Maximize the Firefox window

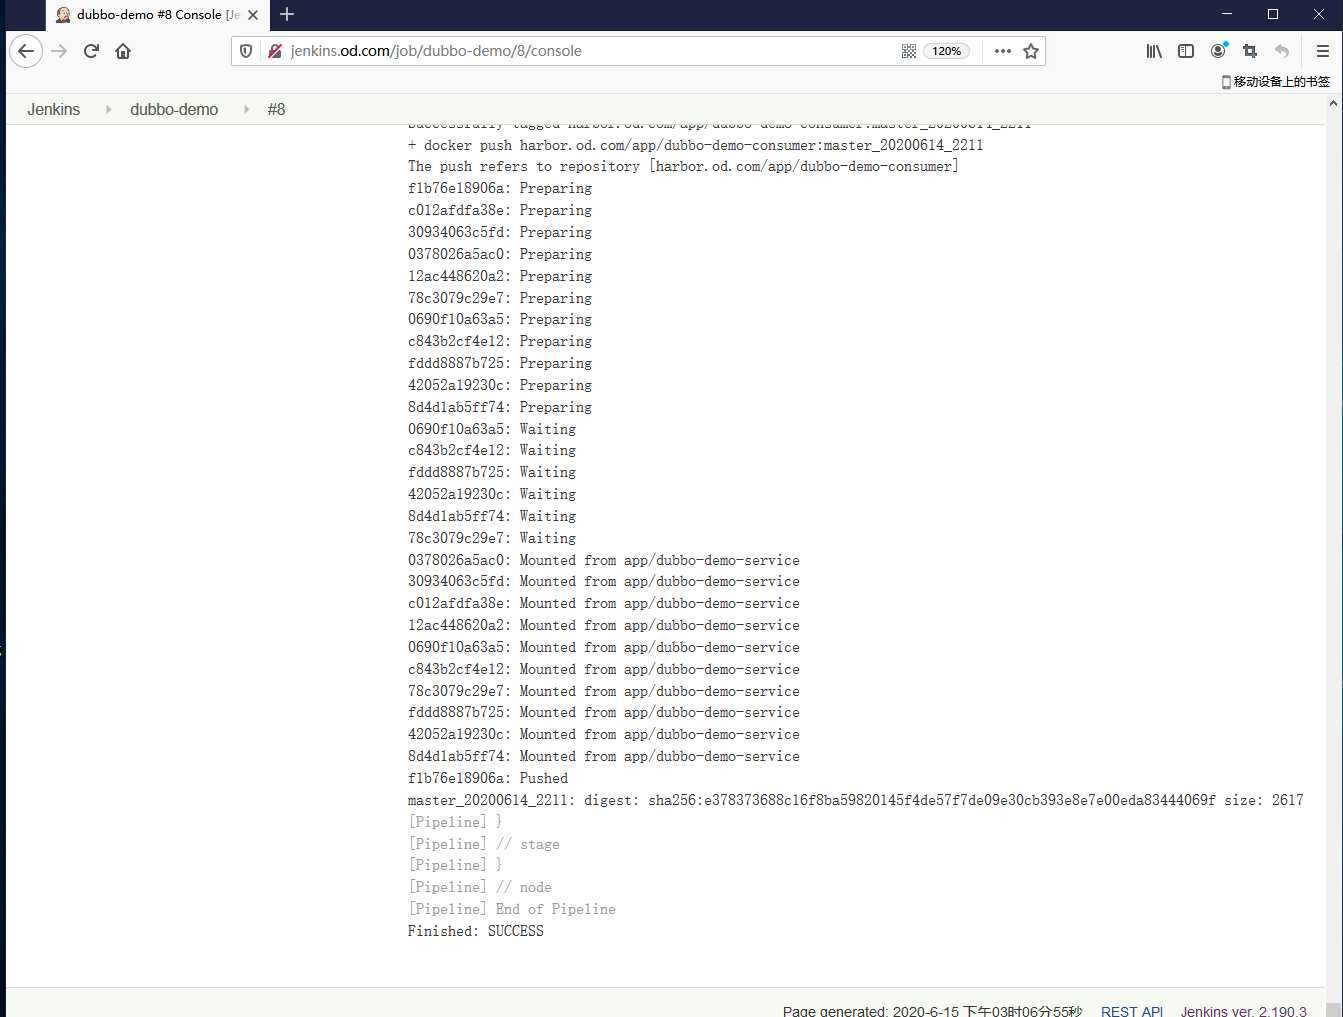coord(1273,14)
